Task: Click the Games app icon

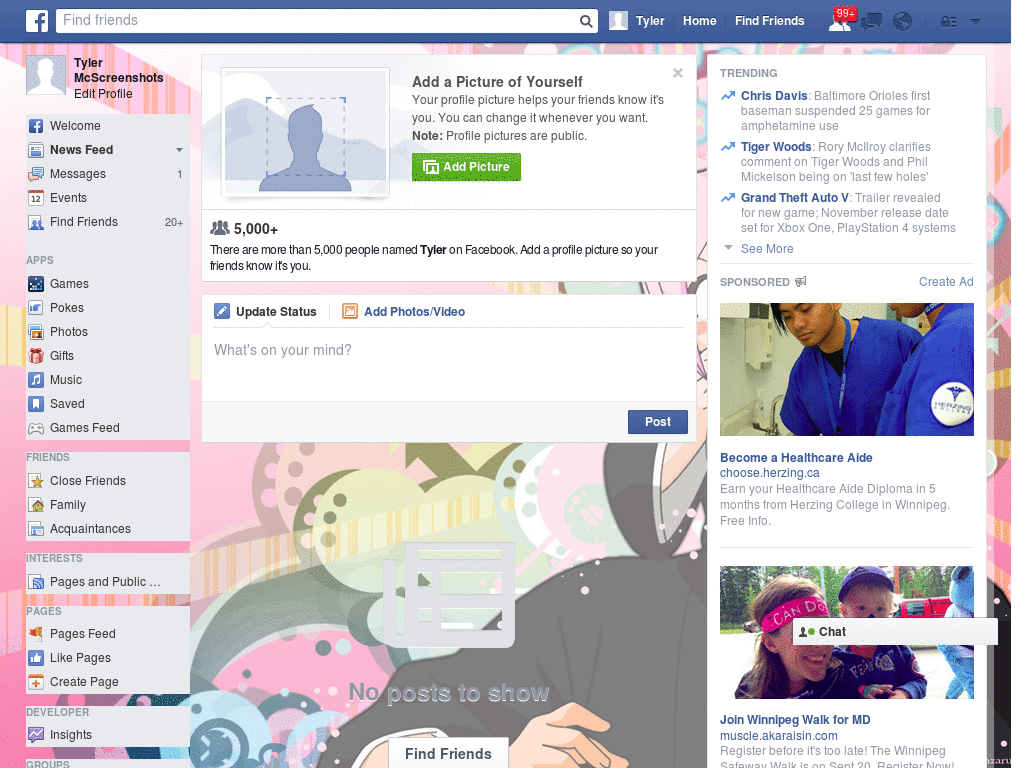Action: (x=36, y=284)
